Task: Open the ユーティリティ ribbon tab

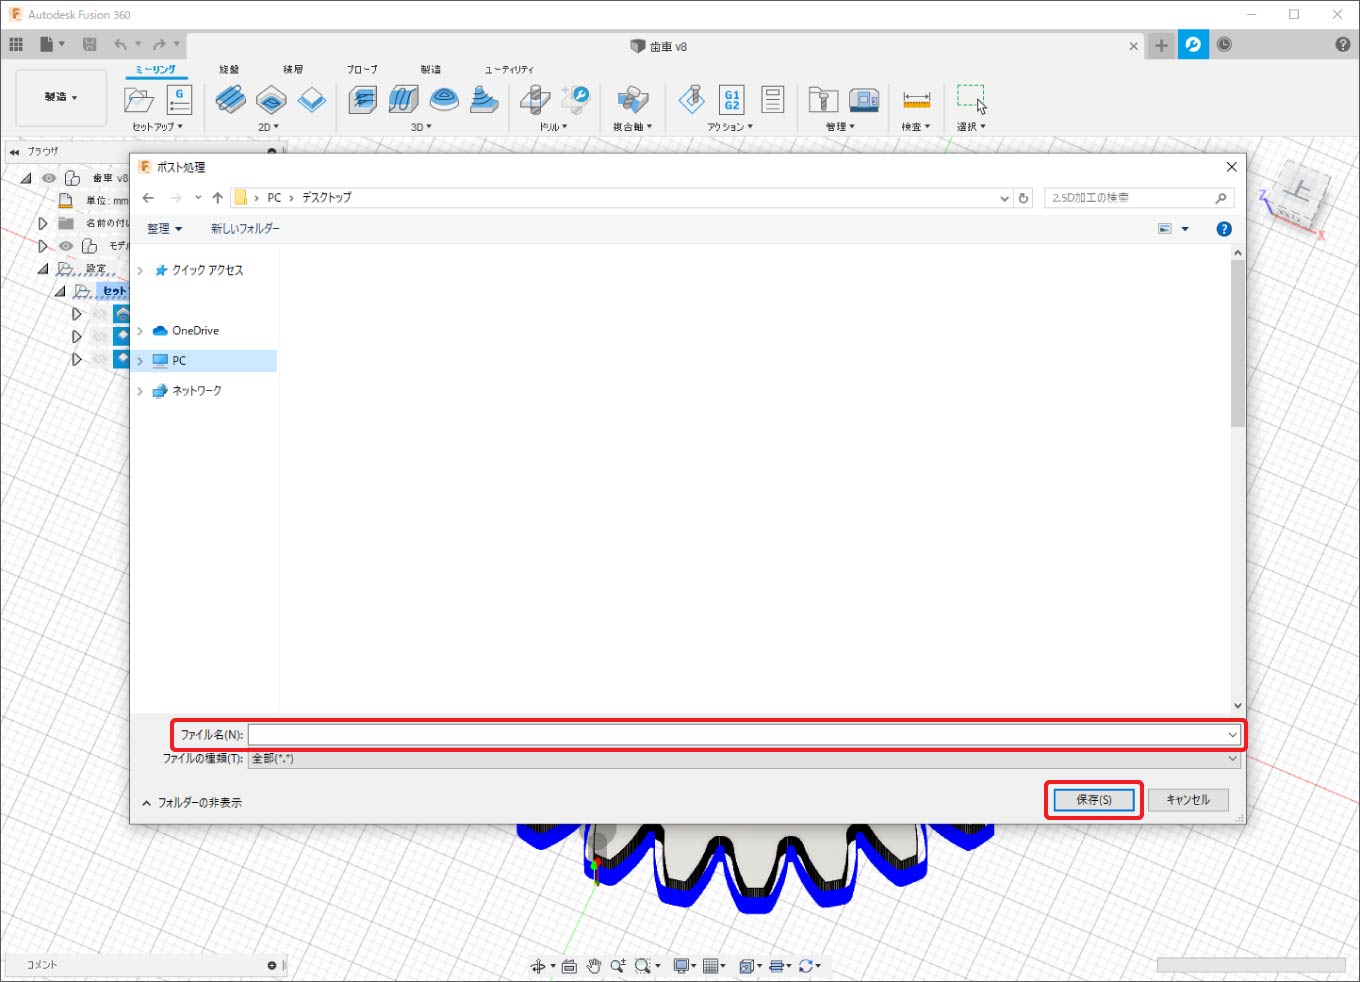Action: pyautogui.click(x=509, y=70)
